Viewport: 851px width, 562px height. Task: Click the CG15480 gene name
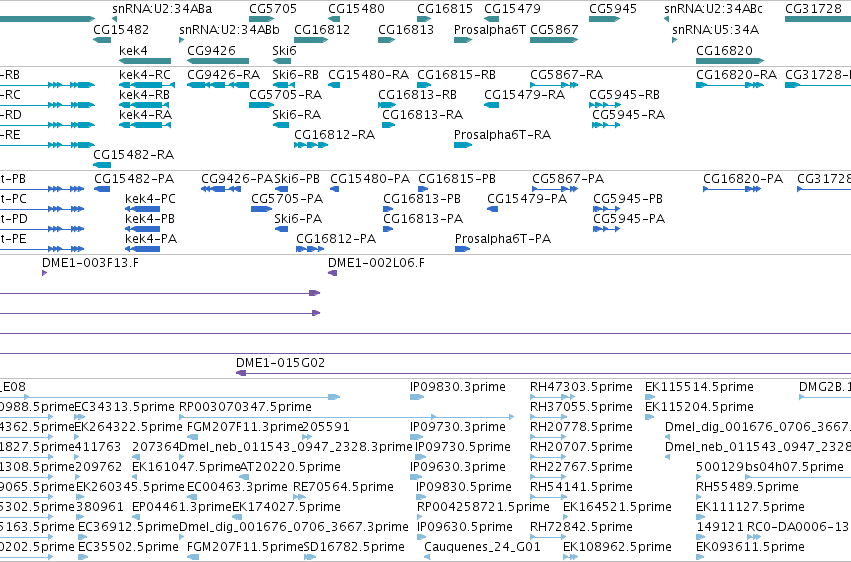coord(356,9)
